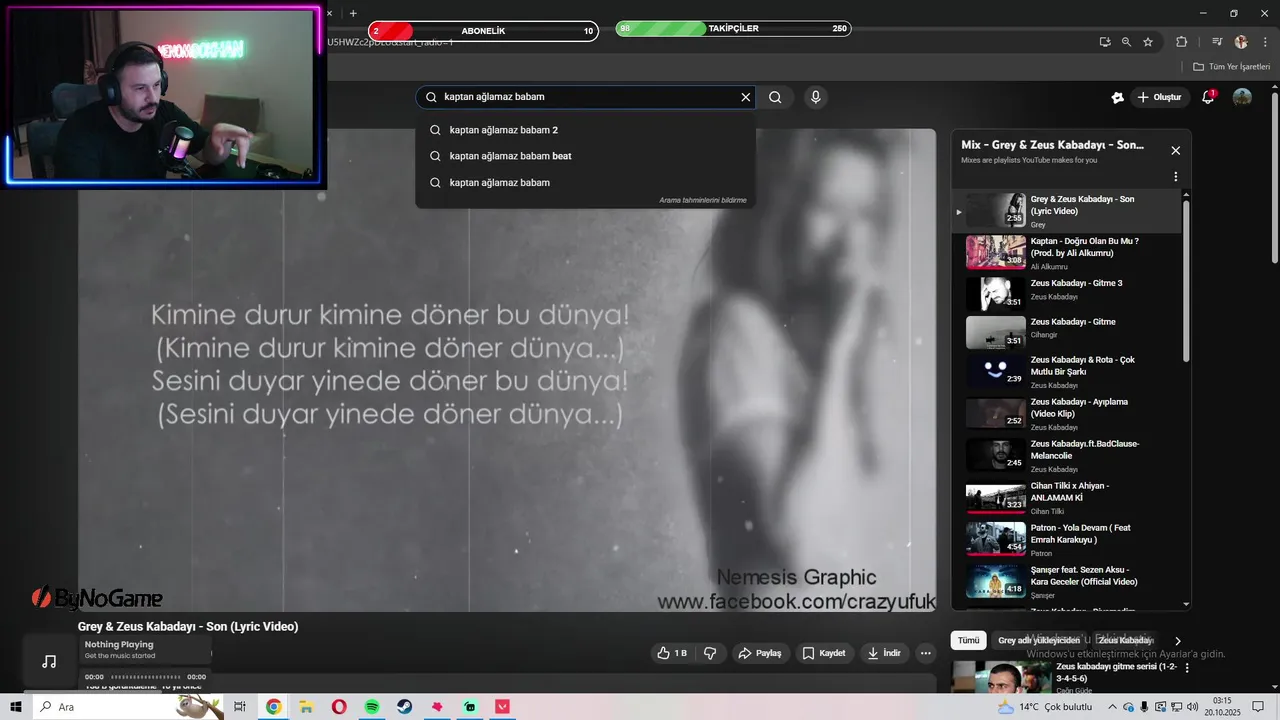Select the Zeus Kabadayı filter chip

click(1125, 640)
